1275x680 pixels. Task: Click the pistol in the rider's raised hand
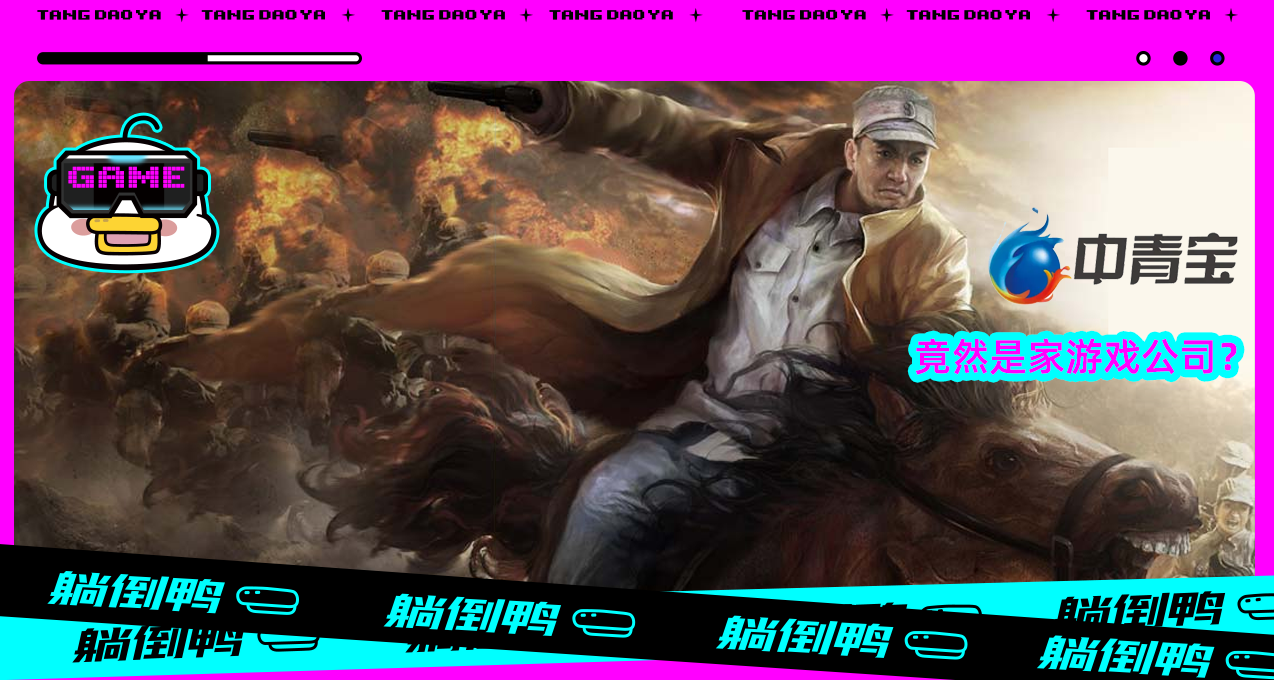click(x=487, y=97)
